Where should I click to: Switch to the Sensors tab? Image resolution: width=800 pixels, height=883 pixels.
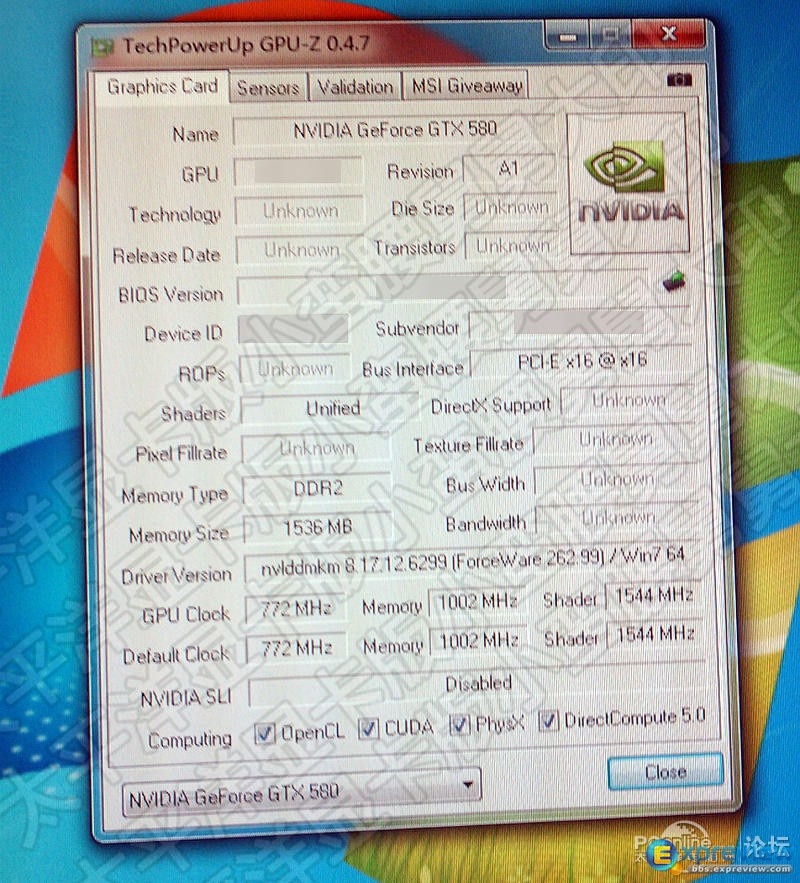tap(268, 87)
